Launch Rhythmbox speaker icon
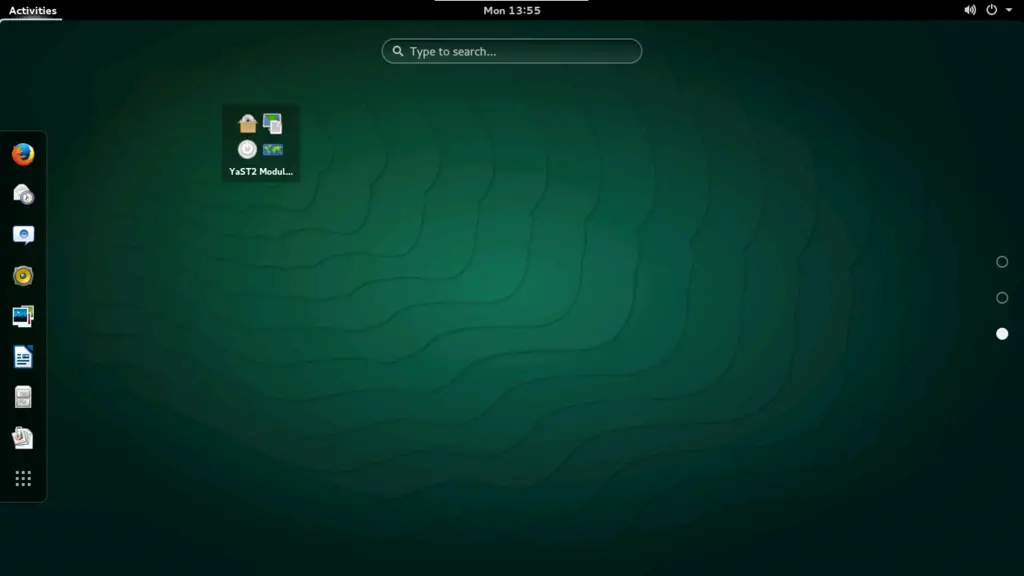 (23, 276)
